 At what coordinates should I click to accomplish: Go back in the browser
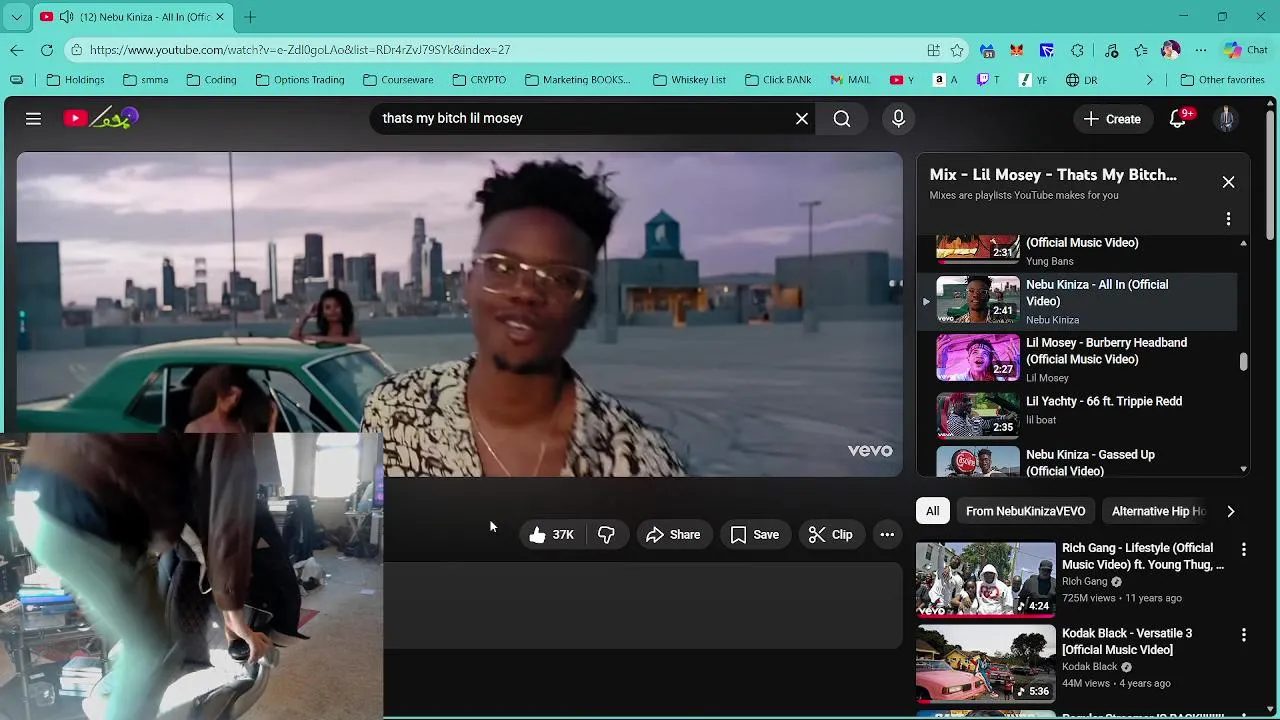(16, 50)
